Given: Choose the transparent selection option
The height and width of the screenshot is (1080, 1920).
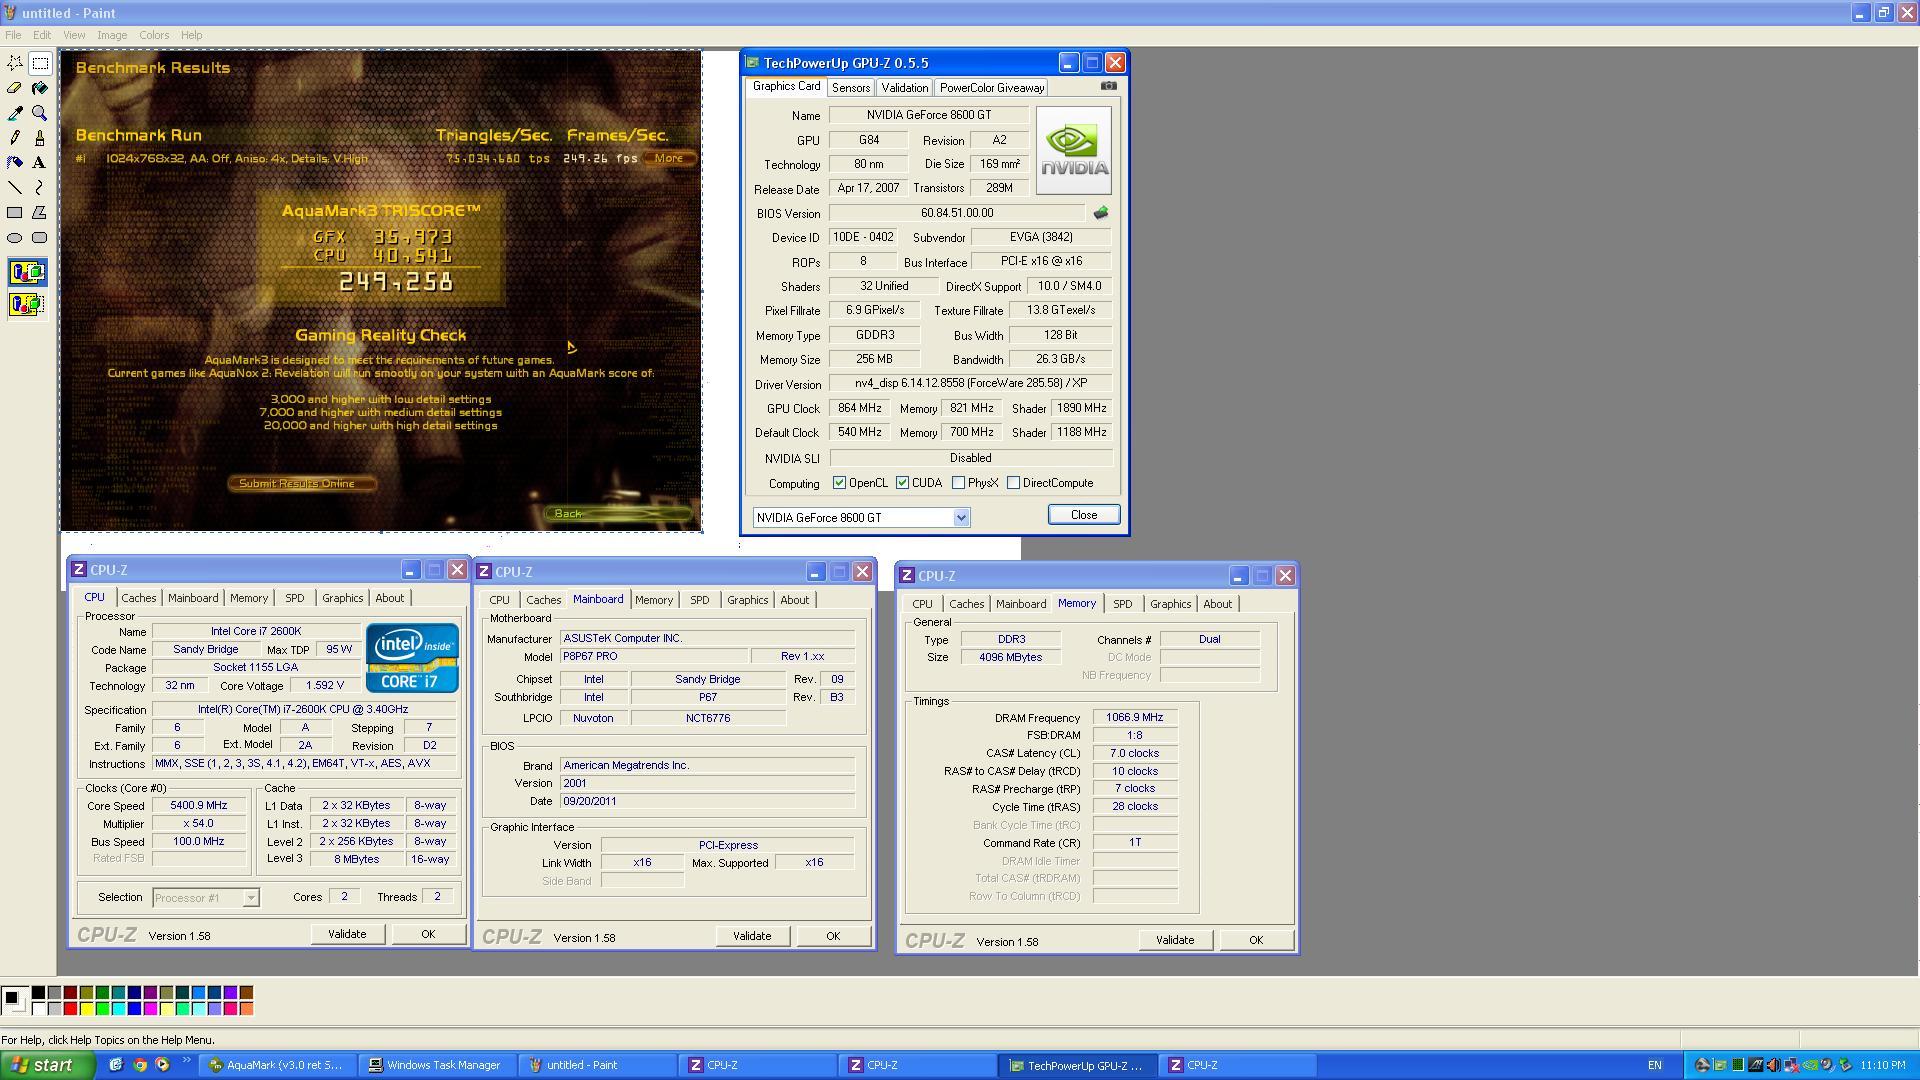Looking at the screenshot, I should [x=27, y=304].
